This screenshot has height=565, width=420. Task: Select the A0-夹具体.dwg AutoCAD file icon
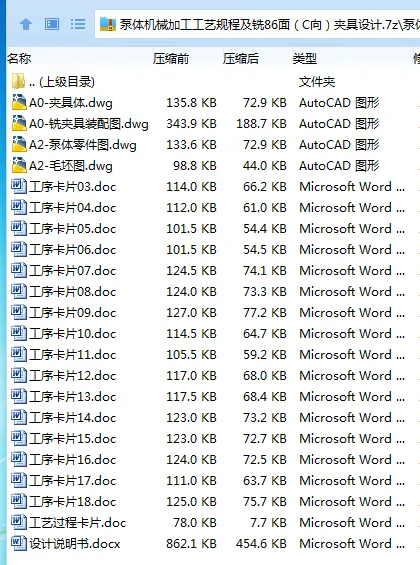pyautogui.click(x=19, y=103)
